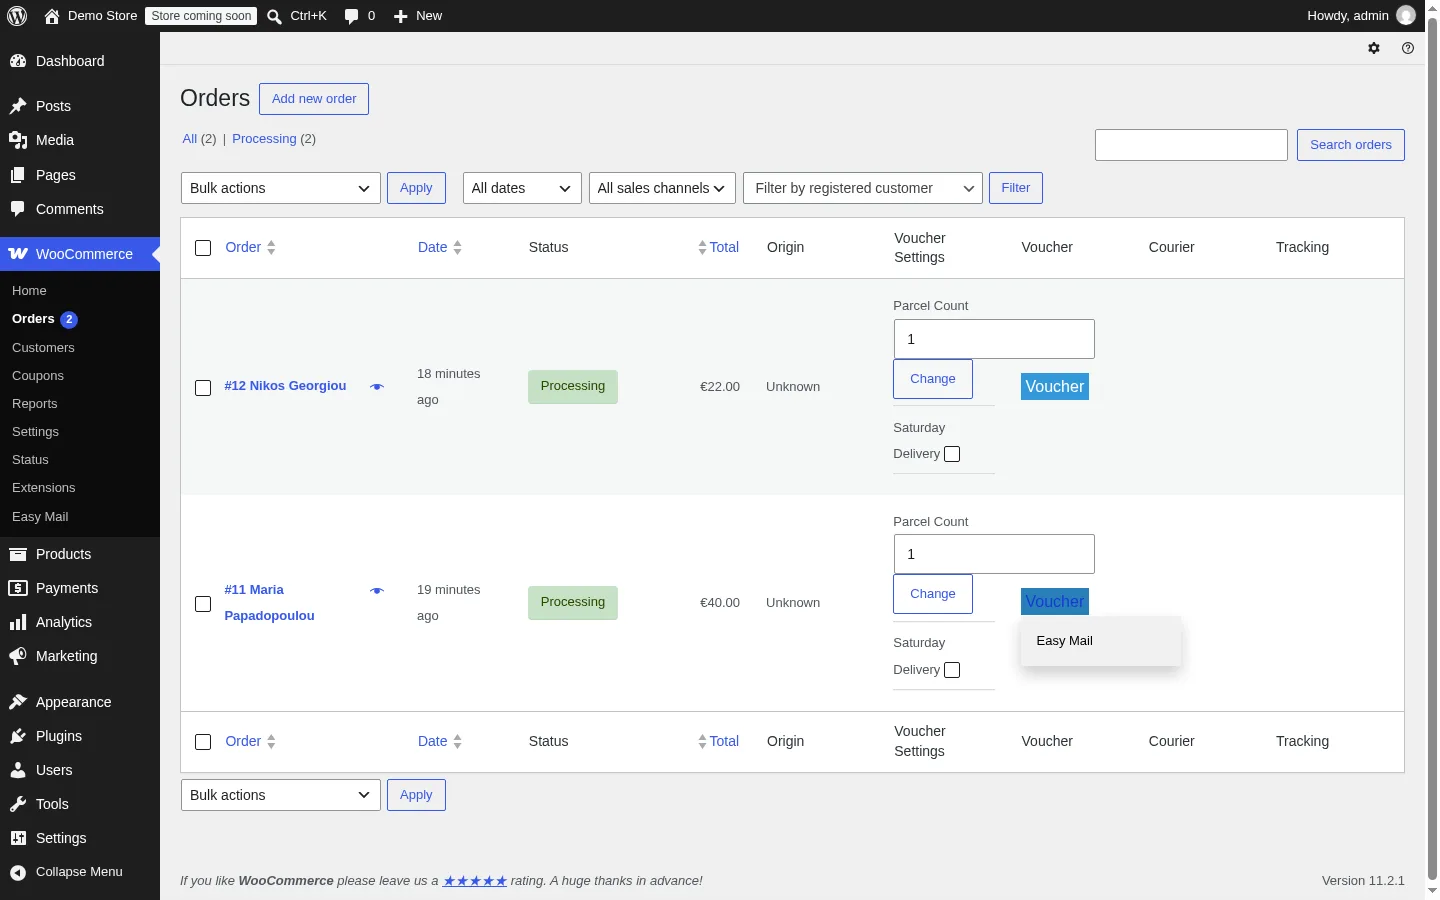Viewport: 1440px width, 900px height.
Task: Click the search magnifier icon in admin bar
Action: [x=274, y=16]
